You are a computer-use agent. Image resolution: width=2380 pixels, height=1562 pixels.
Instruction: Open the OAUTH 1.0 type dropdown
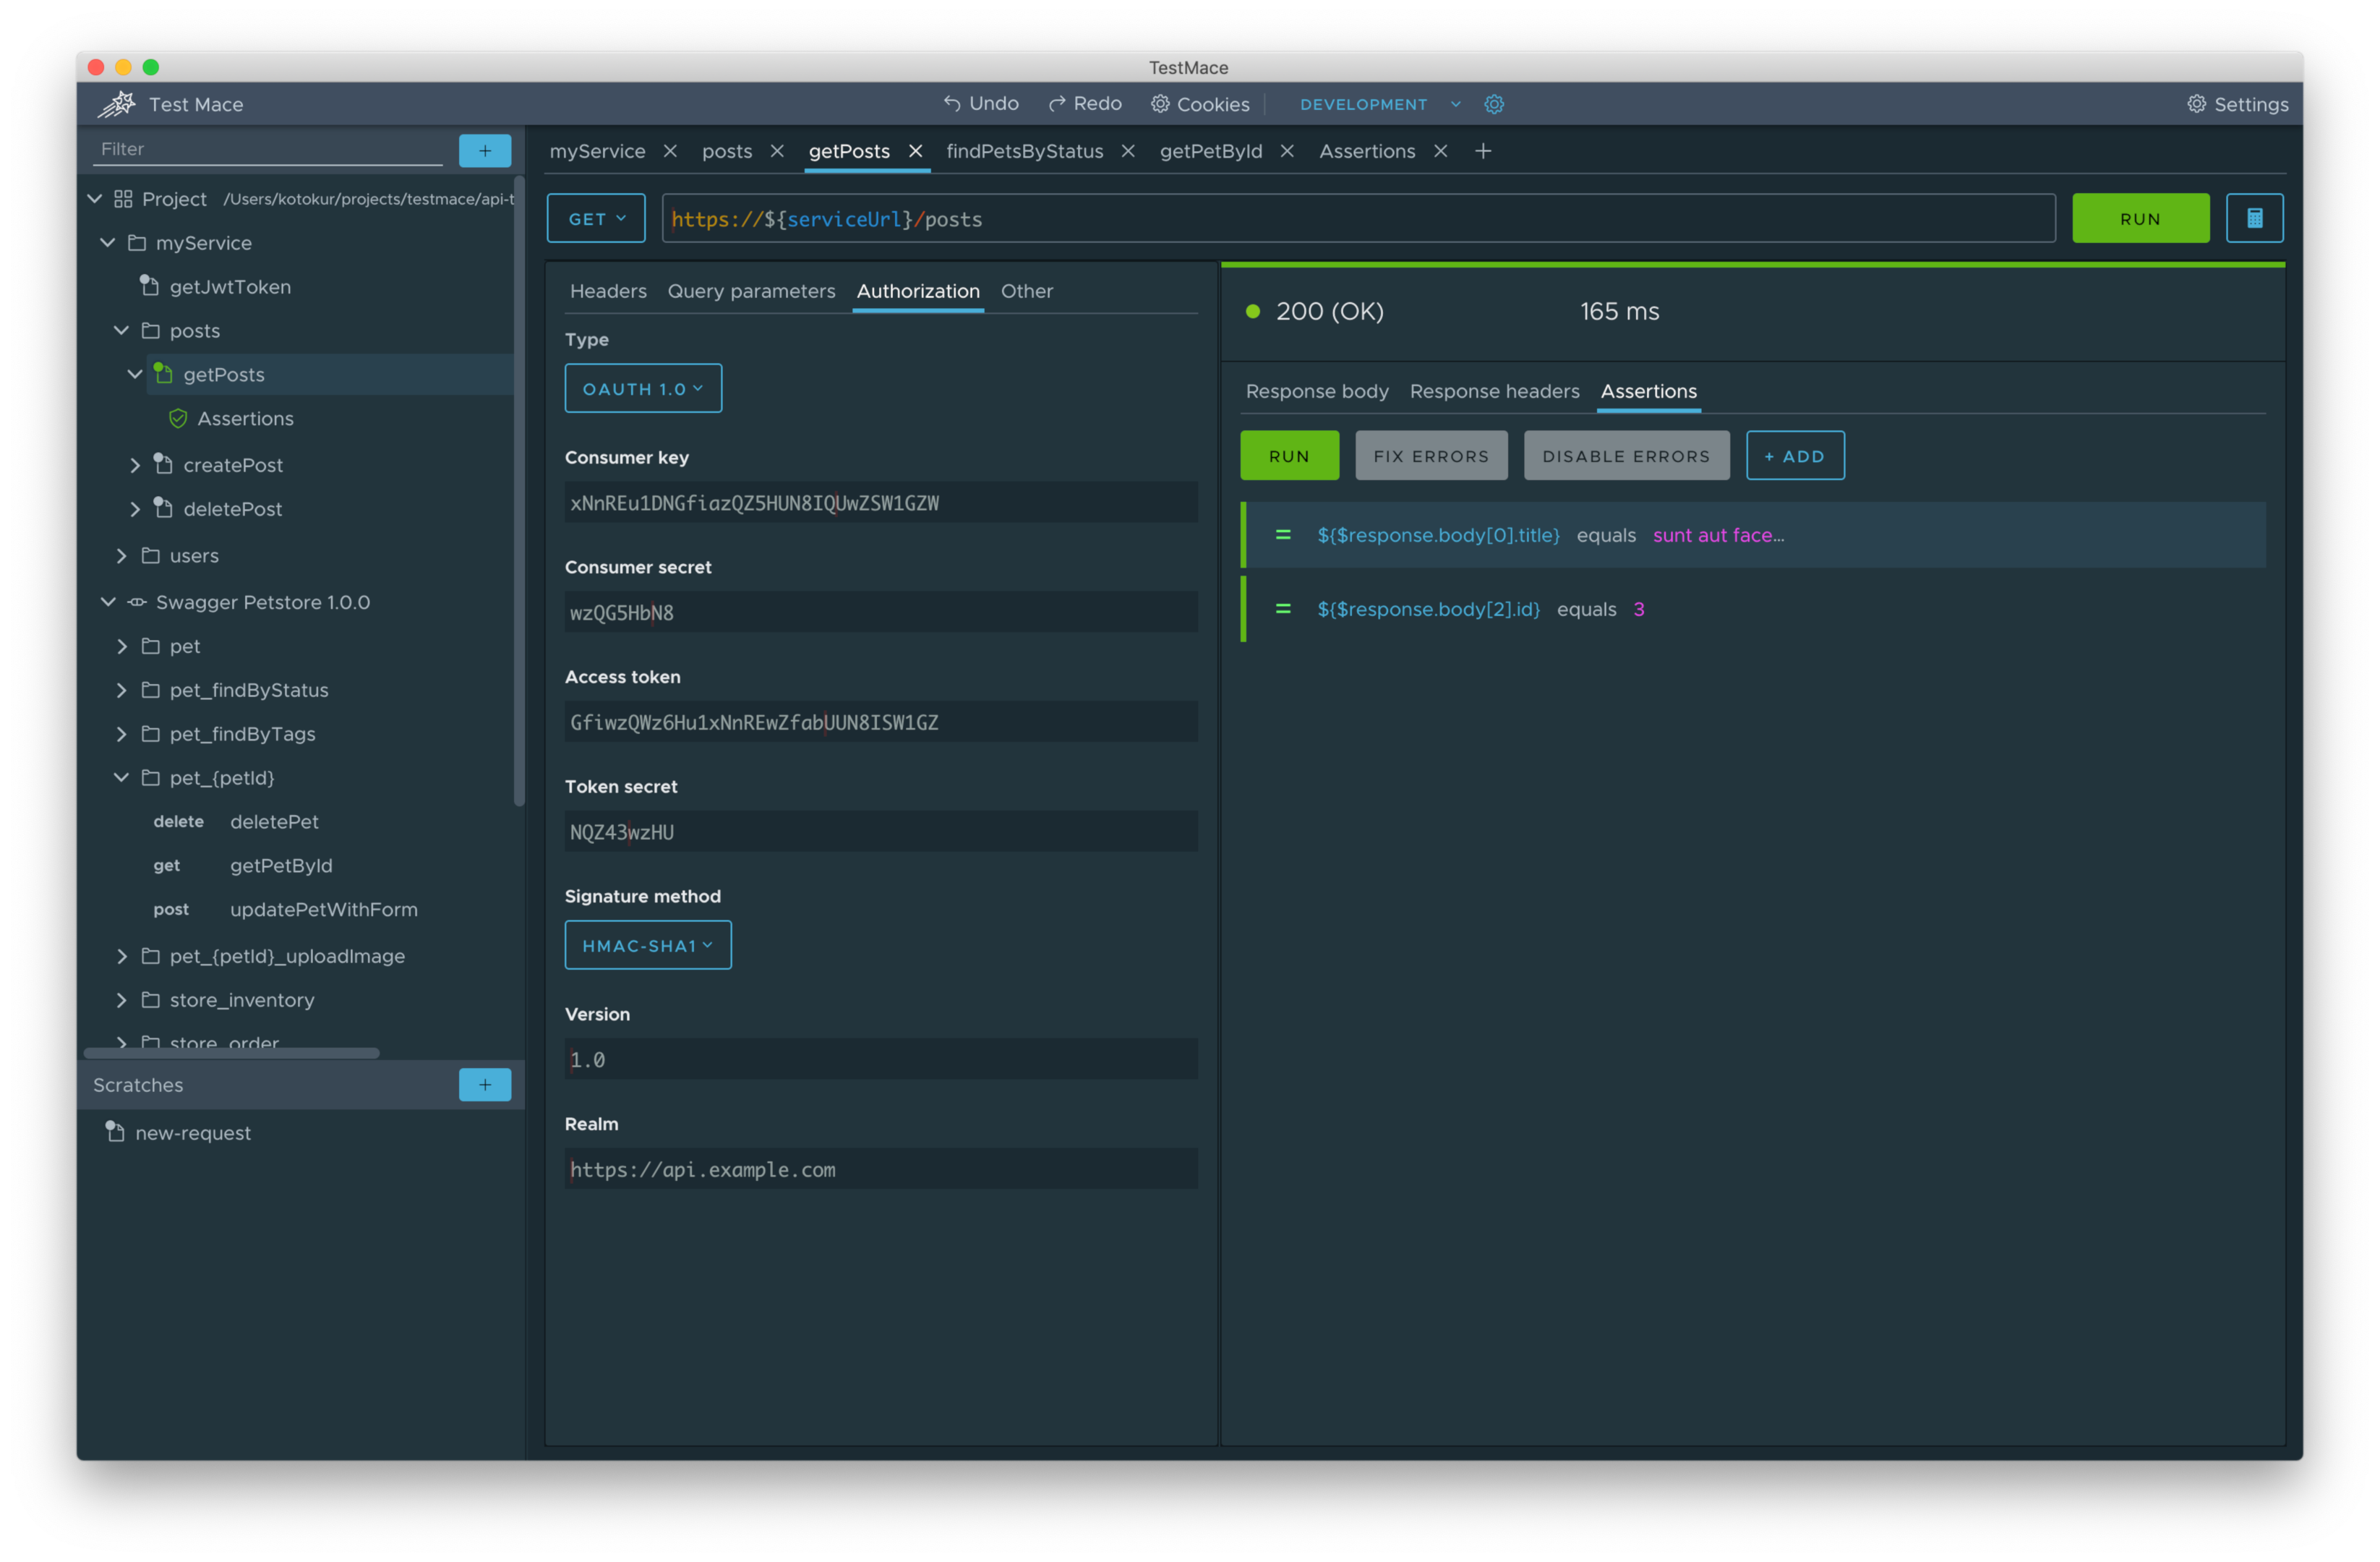[643, 388]
